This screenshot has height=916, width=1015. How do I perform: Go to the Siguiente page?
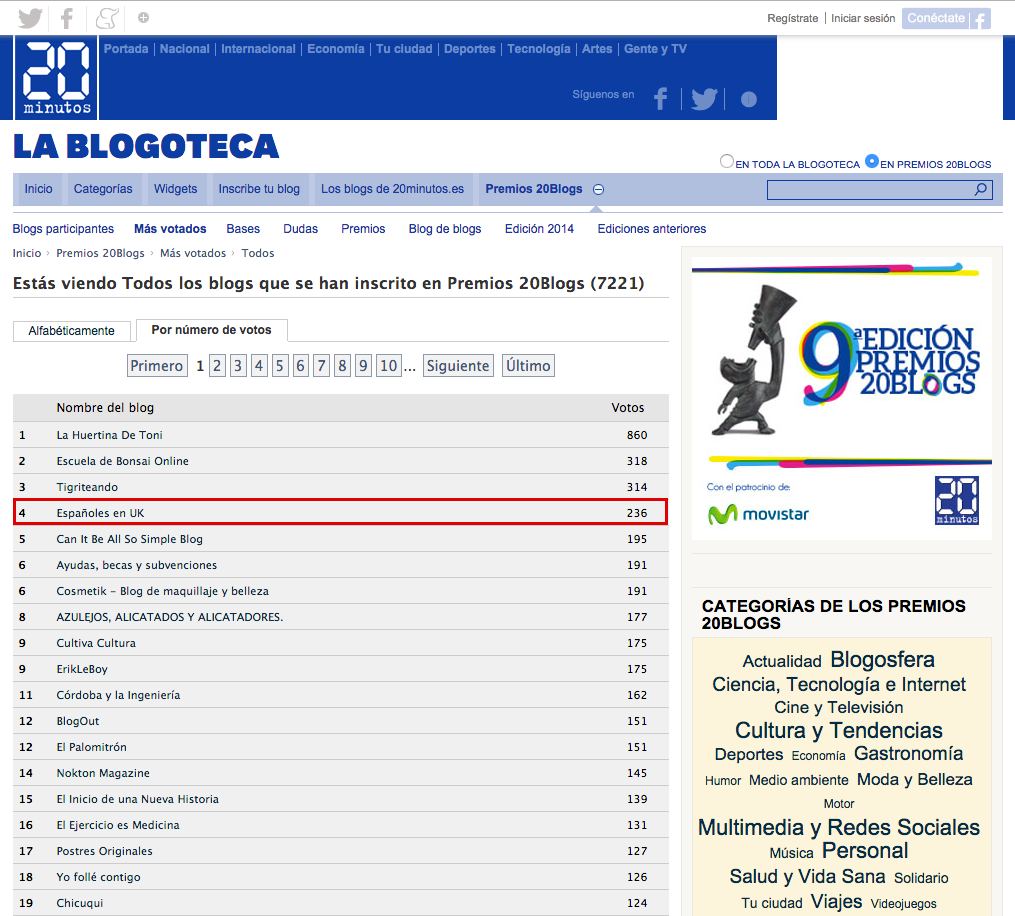pyautogui.click(x=458, y=366)
